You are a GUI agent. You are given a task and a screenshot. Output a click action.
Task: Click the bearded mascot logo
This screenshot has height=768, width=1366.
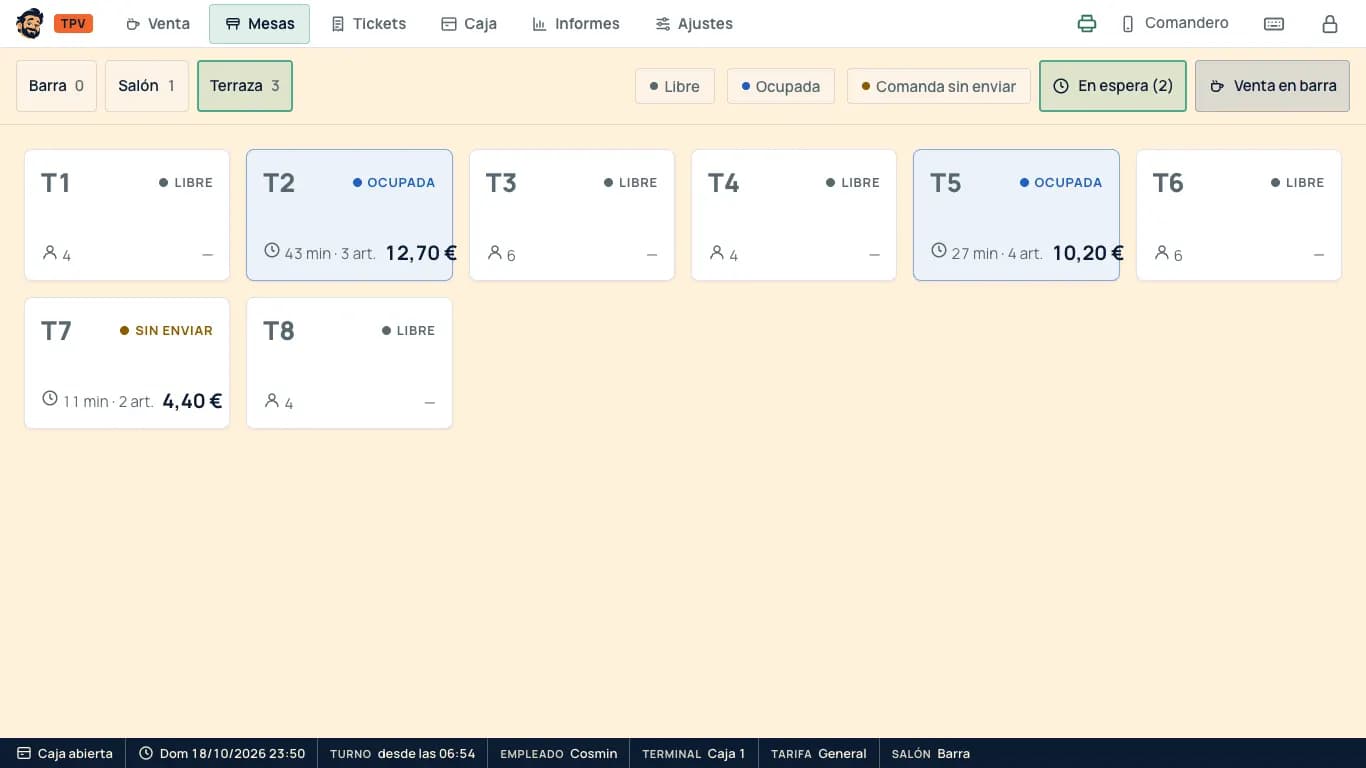coord(30,23)
